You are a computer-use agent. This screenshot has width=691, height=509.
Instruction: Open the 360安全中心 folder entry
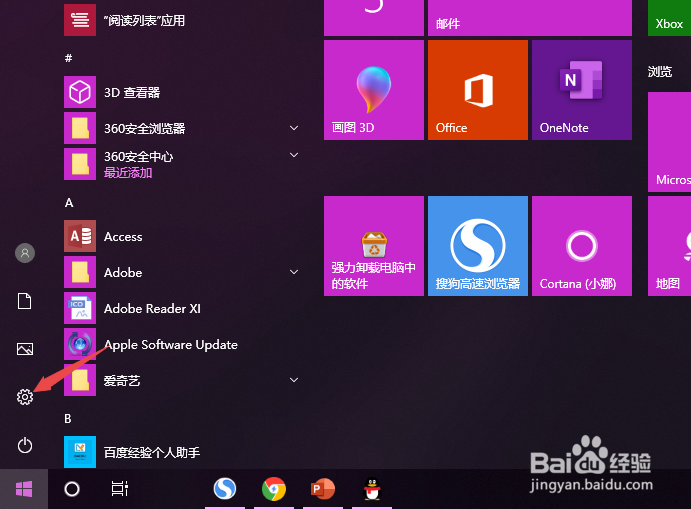(x=185, y=164)
